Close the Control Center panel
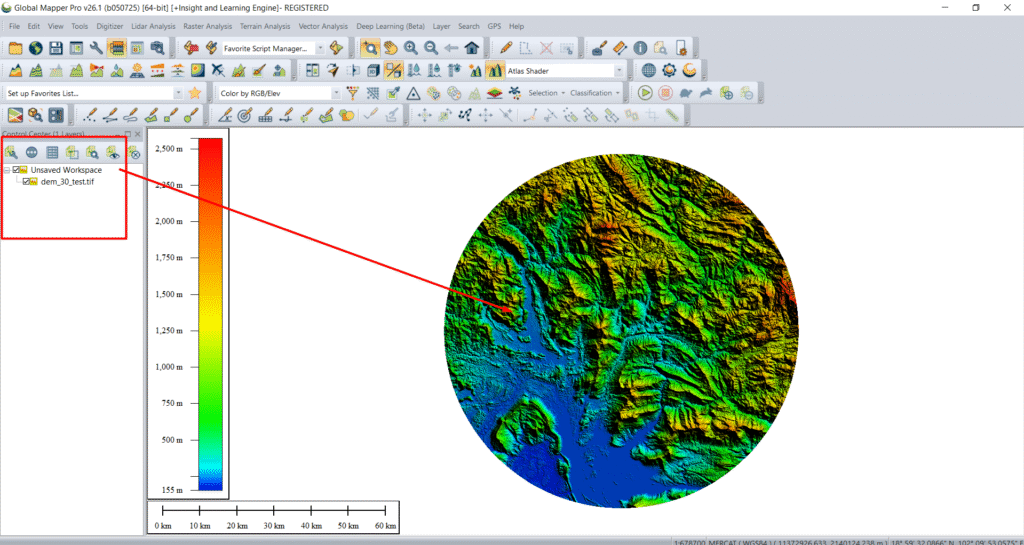Image resolution: width=1024 pixels, height=545 pixels. pyautogui.click(x=138, y=134)
